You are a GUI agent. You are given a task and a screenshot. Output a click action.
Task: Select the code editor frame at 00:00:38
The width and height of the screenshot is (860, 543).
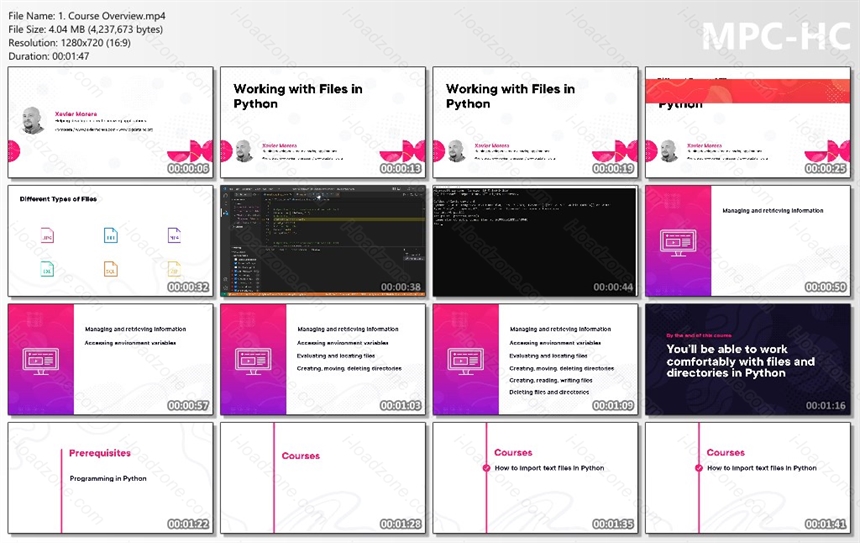click(x=323, y=241)
